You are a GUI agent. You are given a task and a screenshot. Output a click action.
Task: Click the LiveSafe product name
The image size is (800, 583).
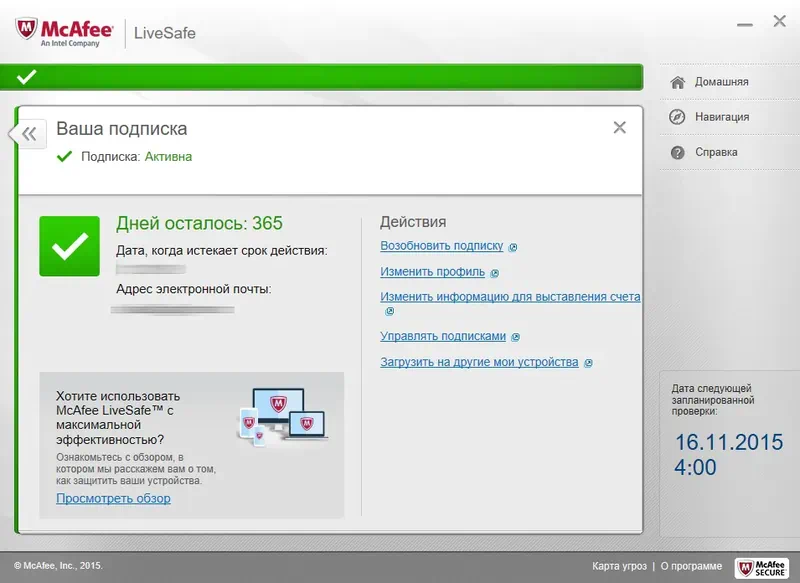pos(165,33)
